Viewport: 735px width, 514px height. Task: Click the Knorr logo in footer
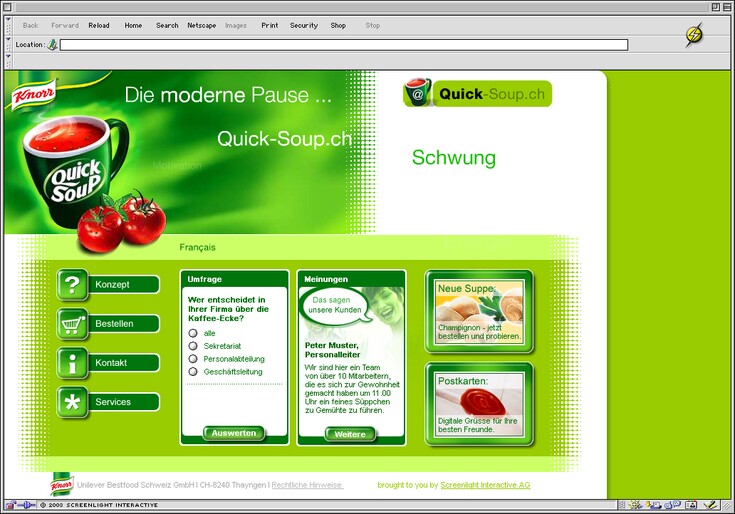click(61, 484)
